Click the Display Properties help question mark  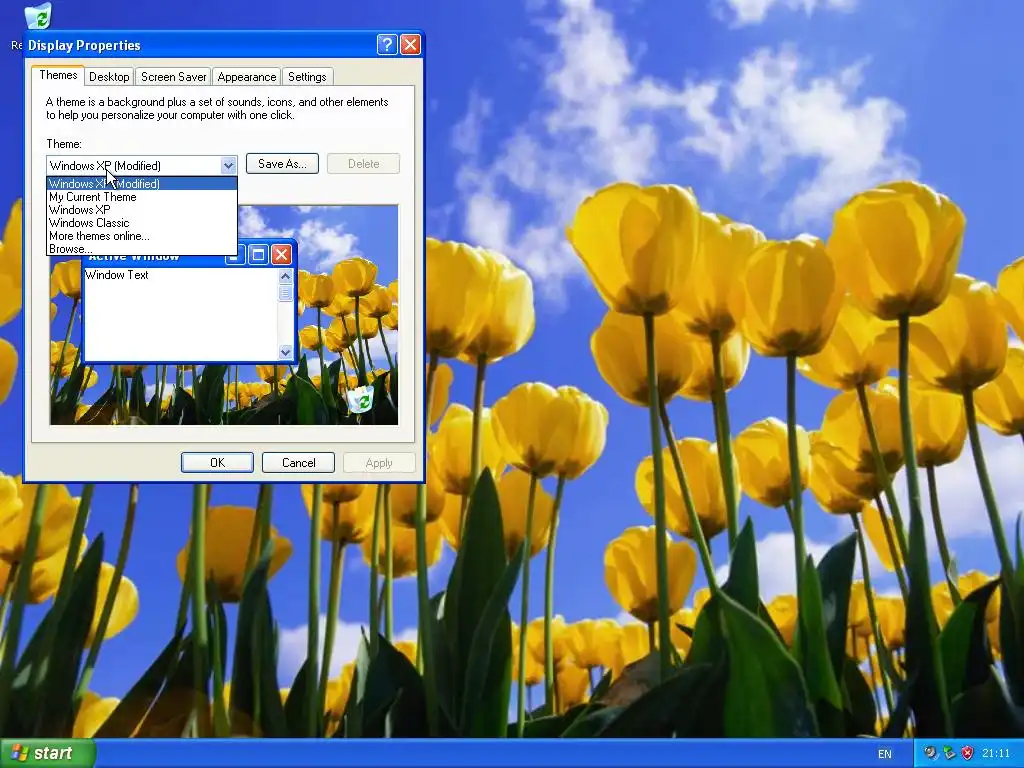[x=387, y=44]
